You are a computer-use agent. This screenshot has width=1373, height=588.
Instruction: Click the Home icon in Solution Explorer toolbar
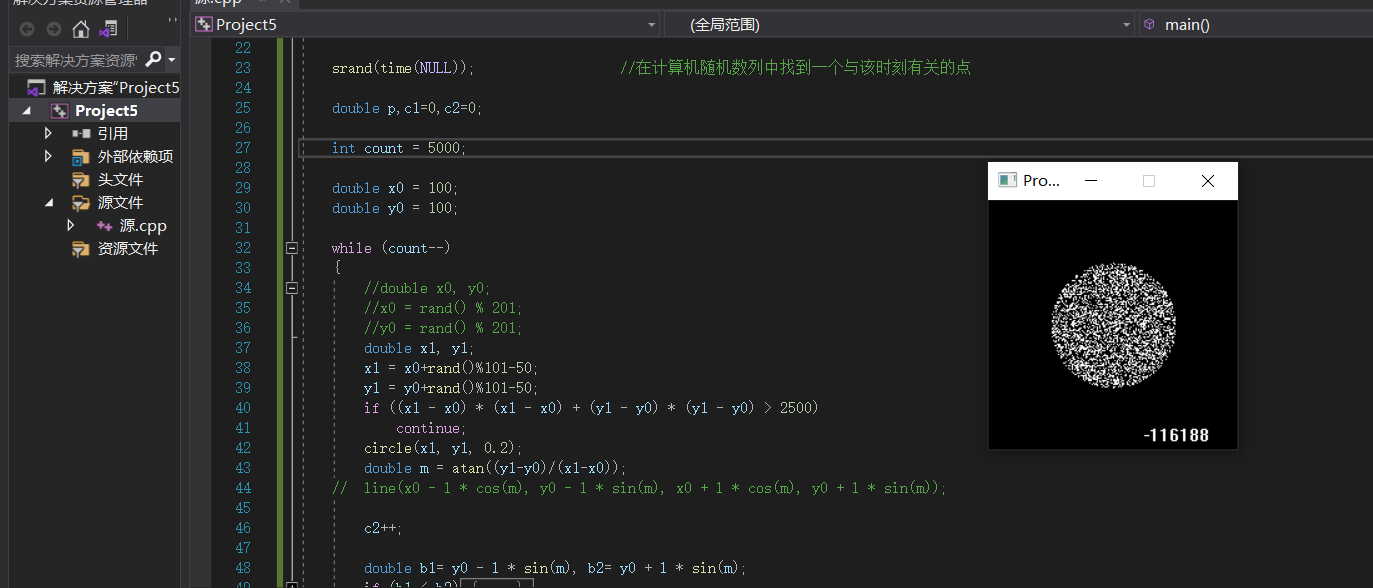pos(79,29)
